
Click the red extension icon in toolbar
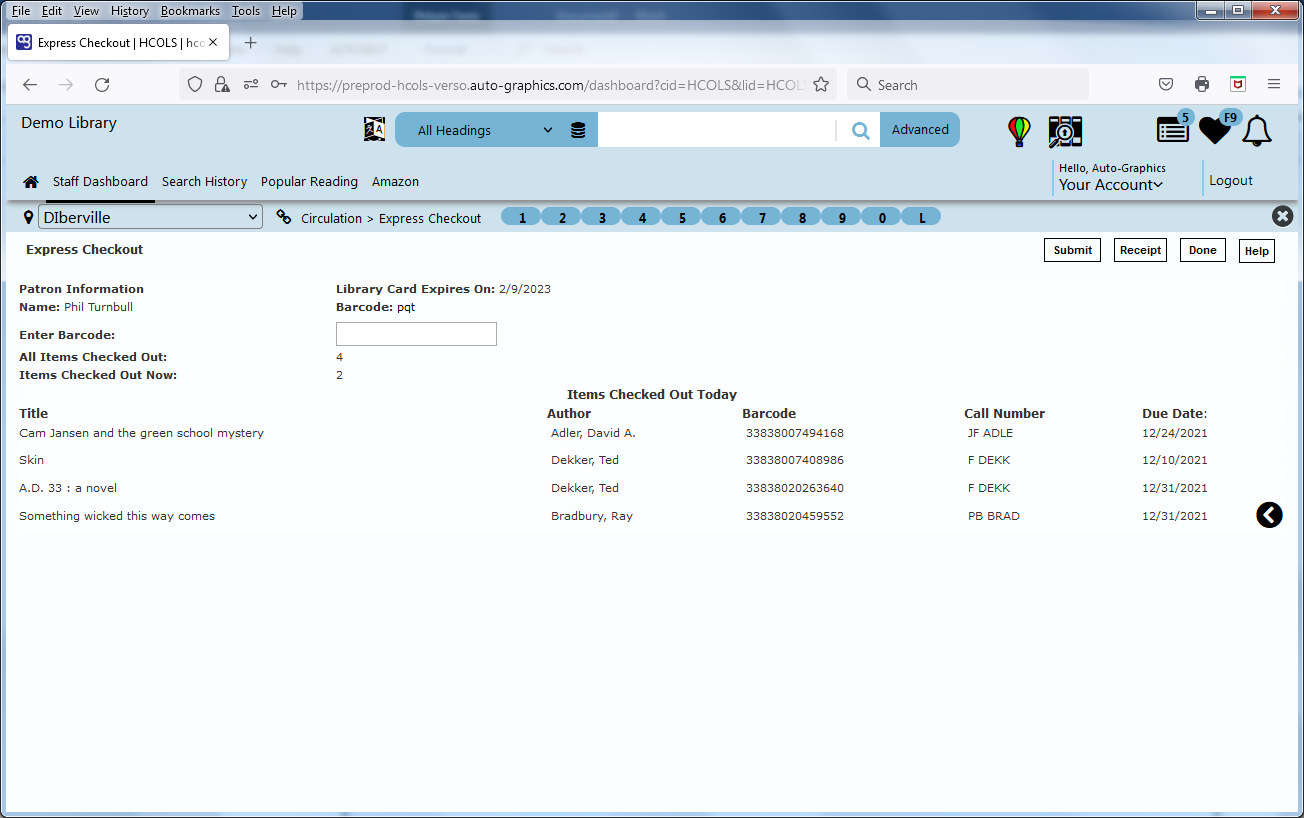[x=1238, y=85]
